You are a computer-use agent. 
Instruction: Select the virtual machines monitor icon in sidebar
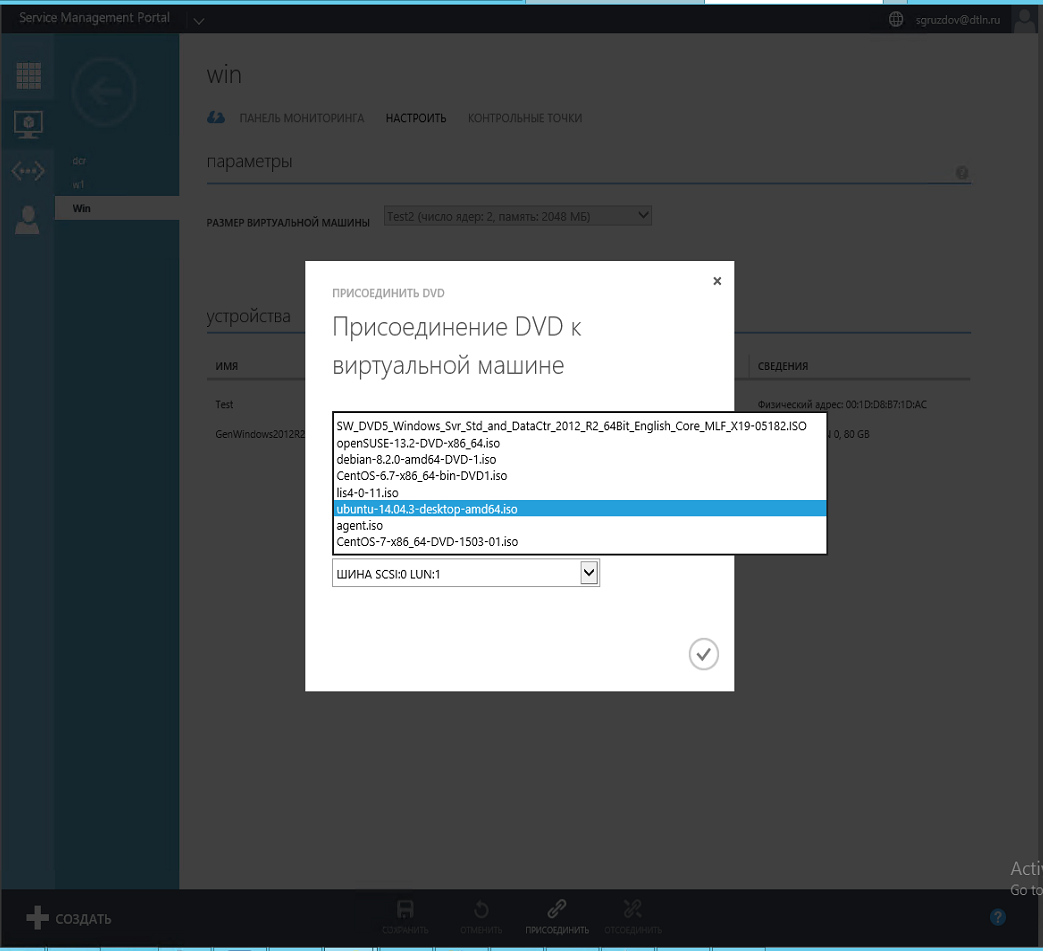[x=28, y=123]
